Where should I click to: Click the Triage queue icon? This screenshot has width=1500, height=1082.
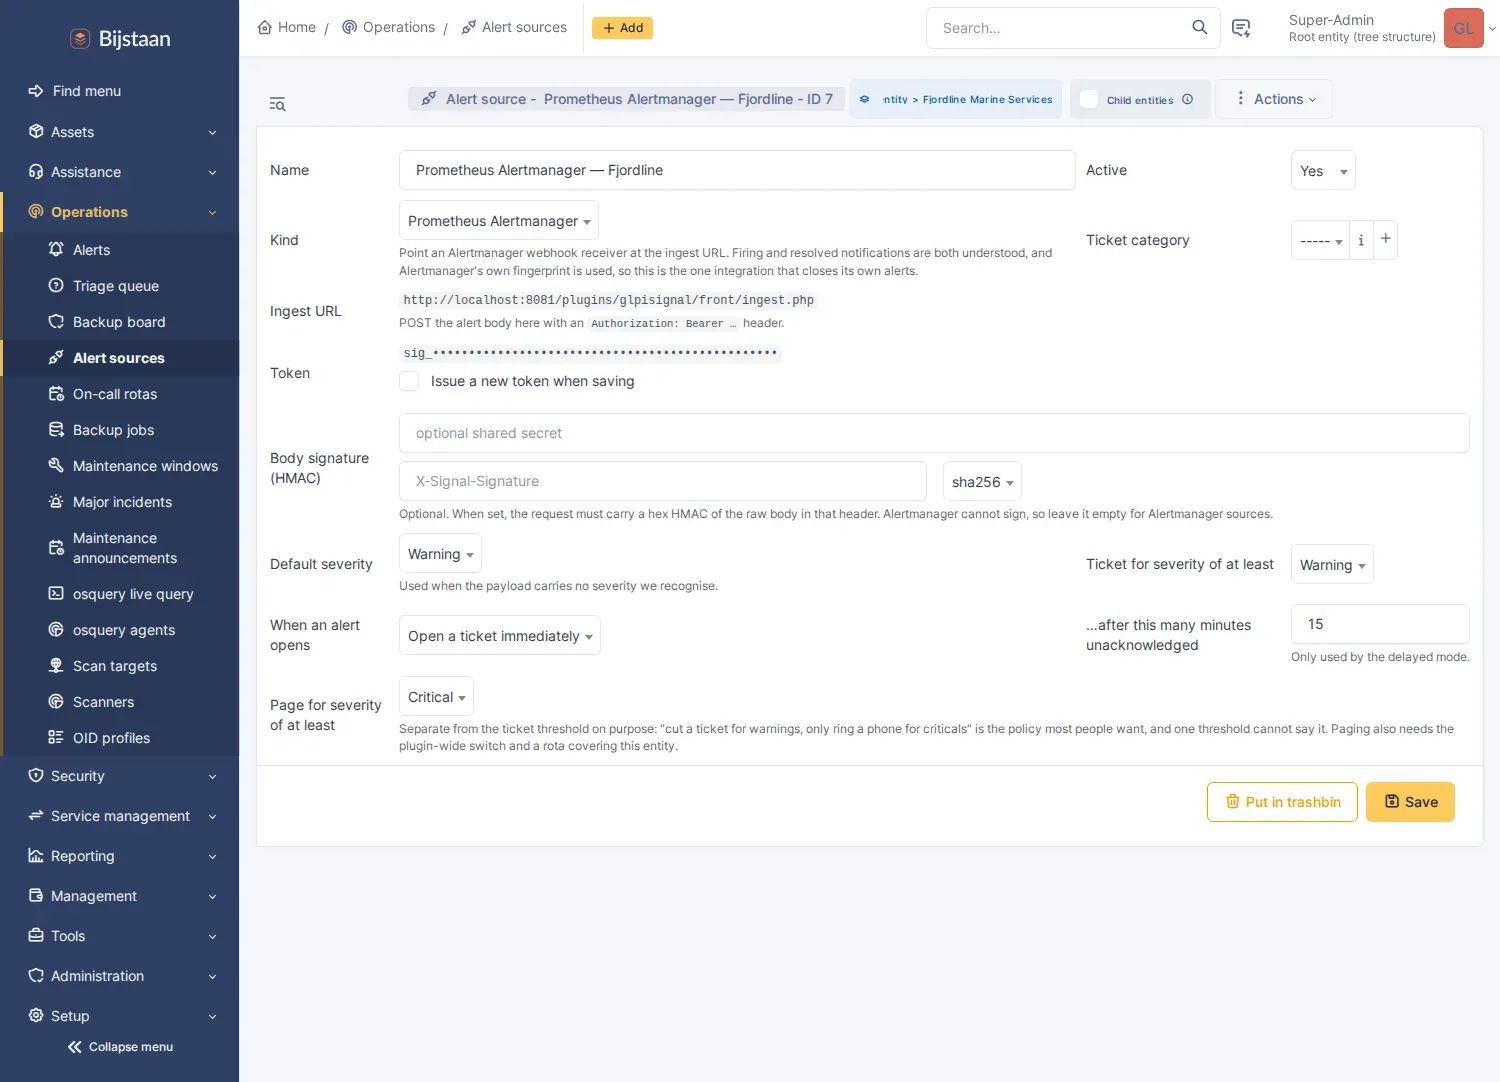(56, 285)
